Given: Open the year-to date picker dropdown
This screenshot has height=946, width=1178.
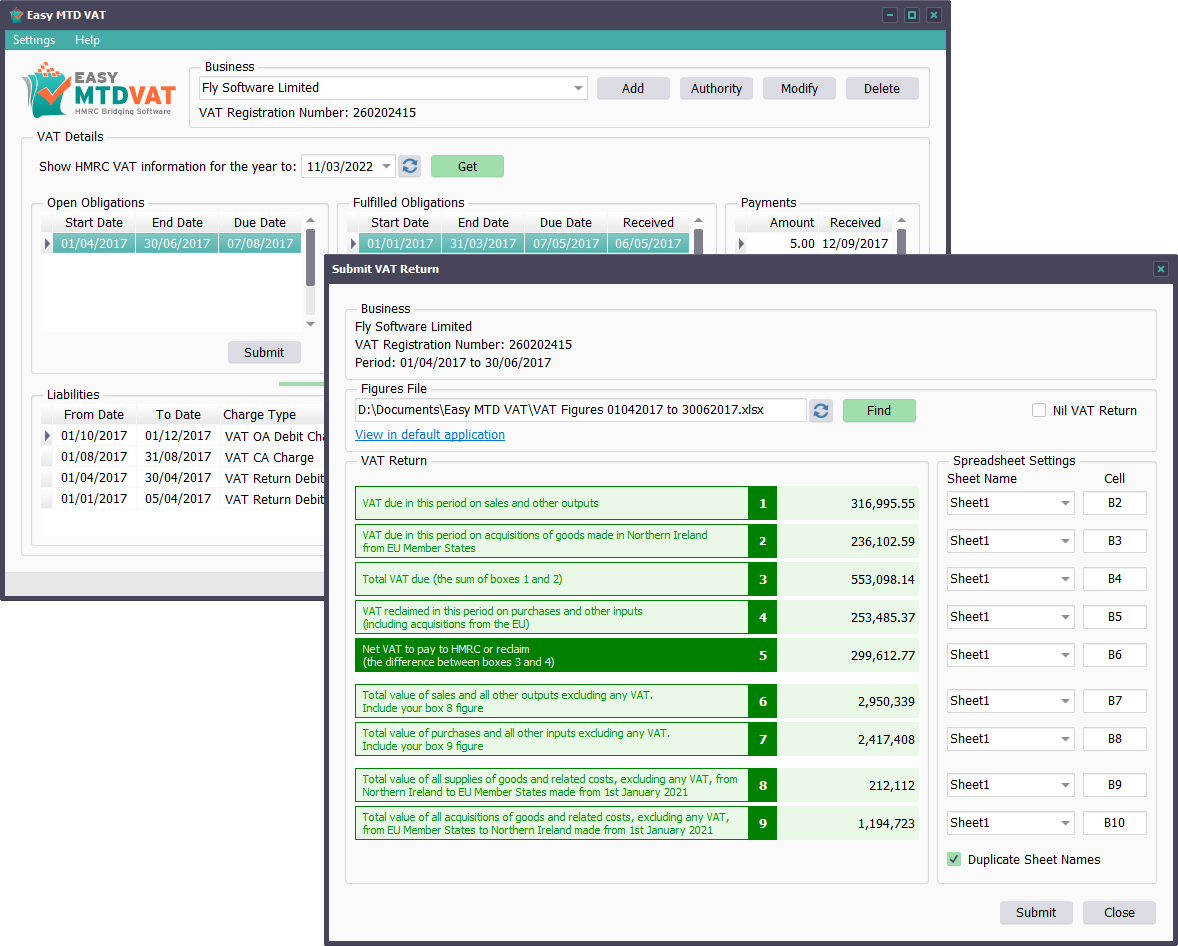Looking at the screenshot, I should (x=386, y=166).
